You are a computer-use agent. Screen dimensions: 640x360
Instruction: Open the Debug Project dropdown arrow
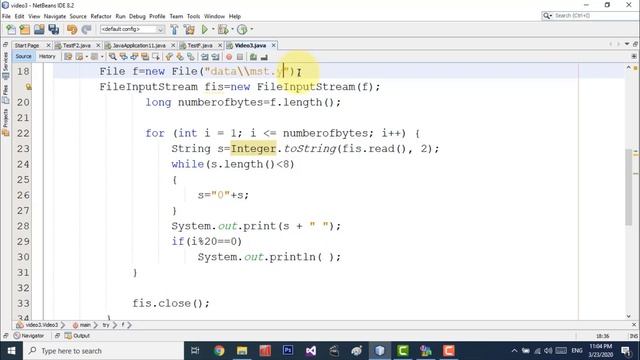[232, 29]
